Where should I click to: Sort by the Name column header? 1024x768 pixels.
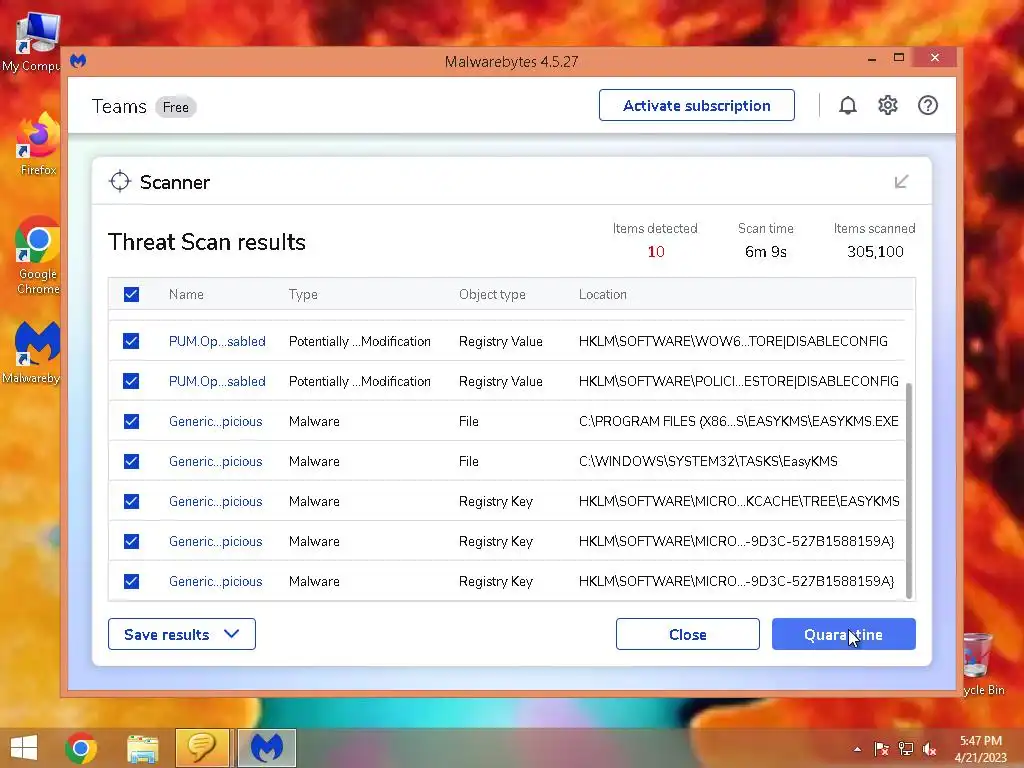pos(186,295)
